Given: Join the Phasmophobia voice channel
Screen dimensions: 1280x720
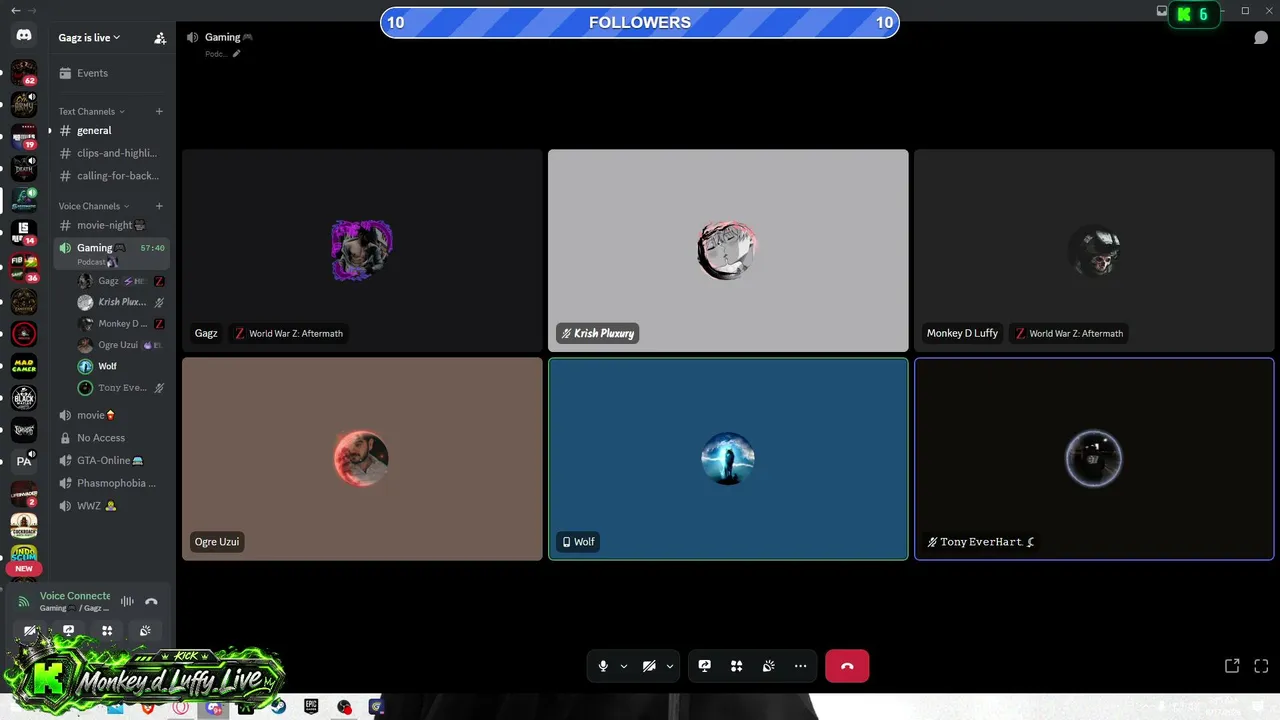Looking at the screenshot, I should point(111,483).
